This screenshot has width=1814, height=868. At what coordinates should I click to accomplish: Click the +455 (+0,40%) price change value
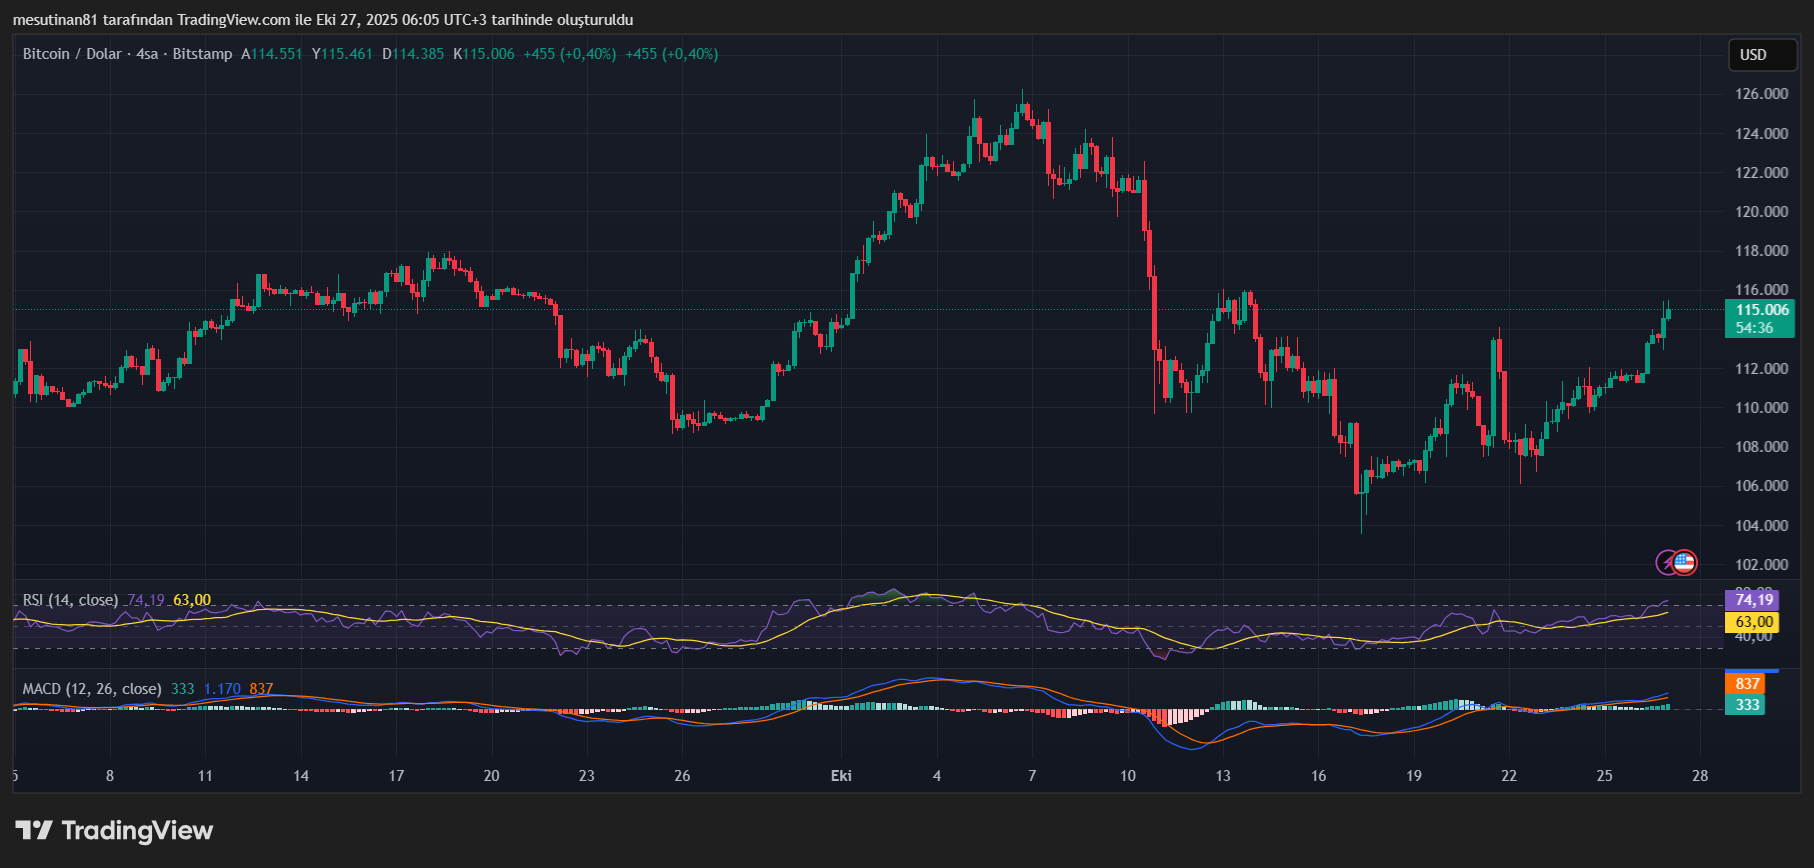(x=569, y=54)
